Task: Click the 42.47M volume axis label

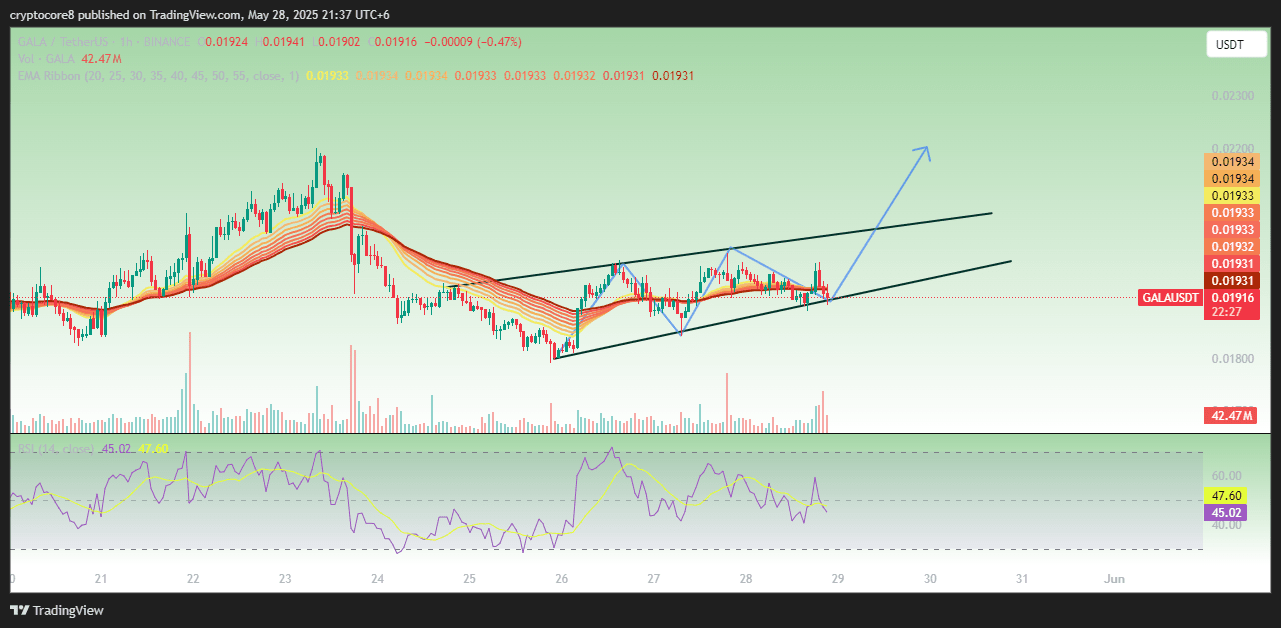Action: click(1231, 416)
